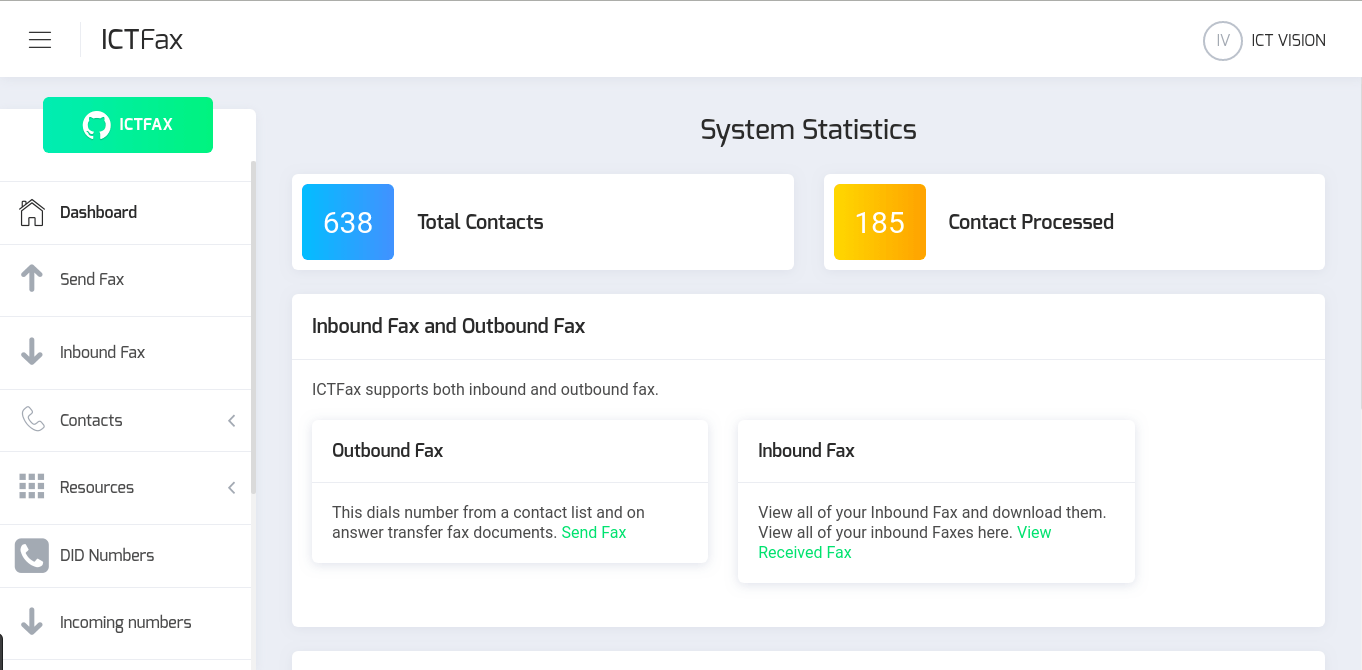The height and width of the screenshot is (670, 1362).
Task: Click the Inbound Fax down-arrow icon
Action: tap(32, 352)
